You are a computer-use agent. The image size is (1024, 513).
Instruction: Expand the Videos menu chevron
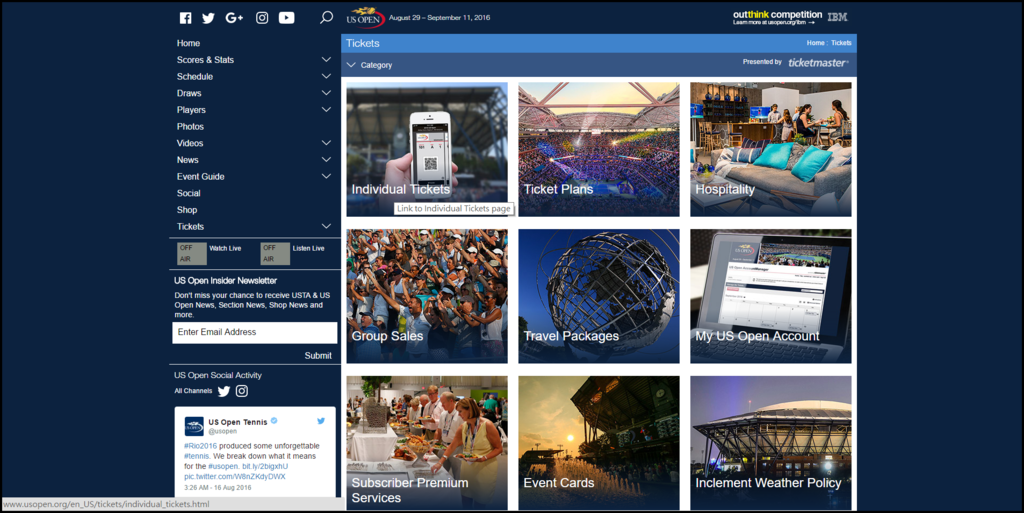tap(326, 143)
